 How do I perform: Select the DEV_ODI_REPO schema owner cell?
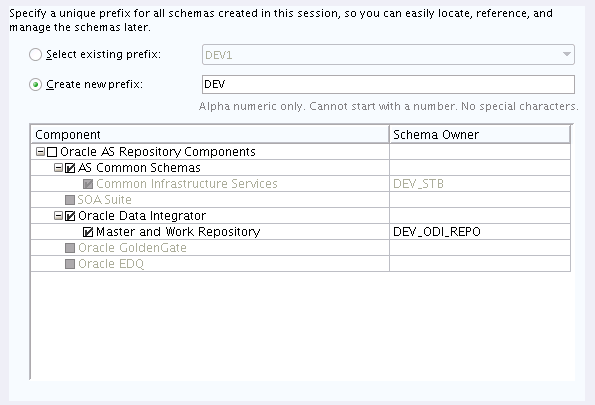point(480,232)
